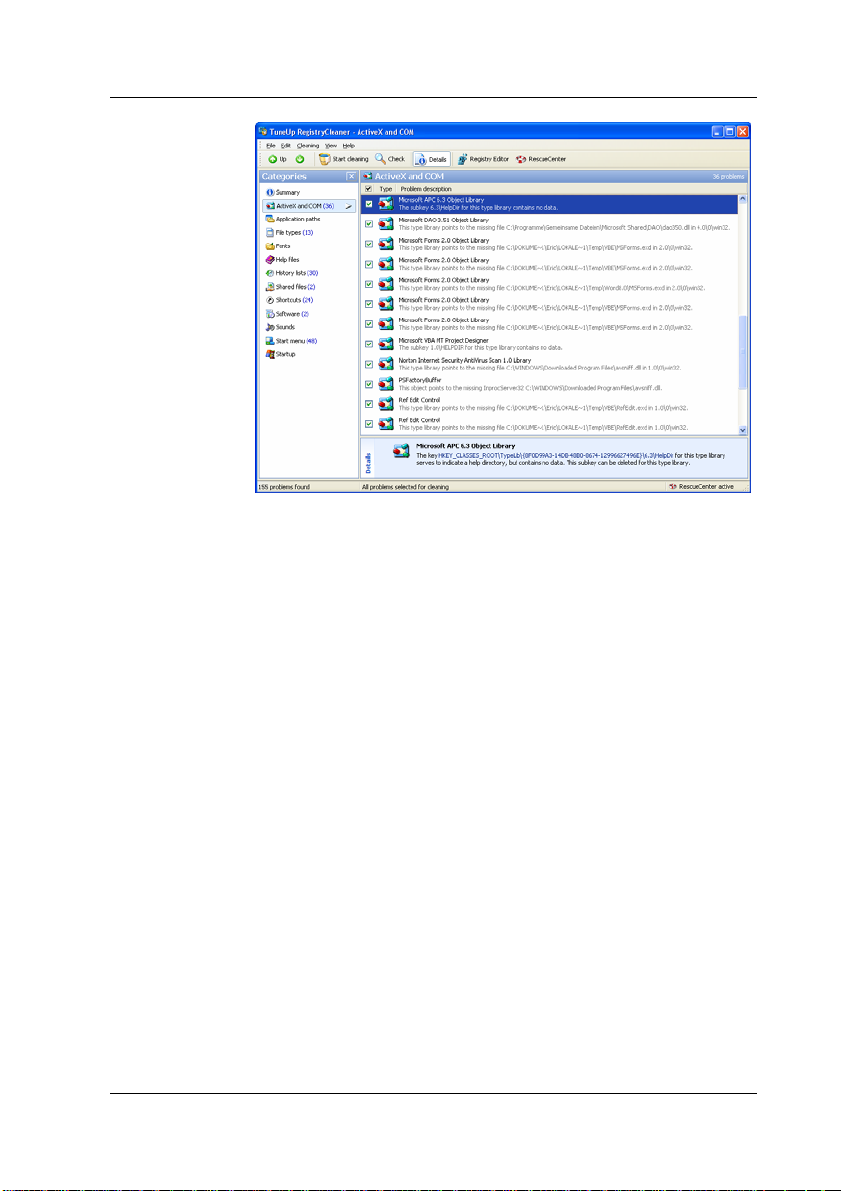Image resolution: width=841 pixels, height=1191 pixels.
Task: Click the Microsoft APC 6.3 row type icon
Action: (x=386, y=204)
